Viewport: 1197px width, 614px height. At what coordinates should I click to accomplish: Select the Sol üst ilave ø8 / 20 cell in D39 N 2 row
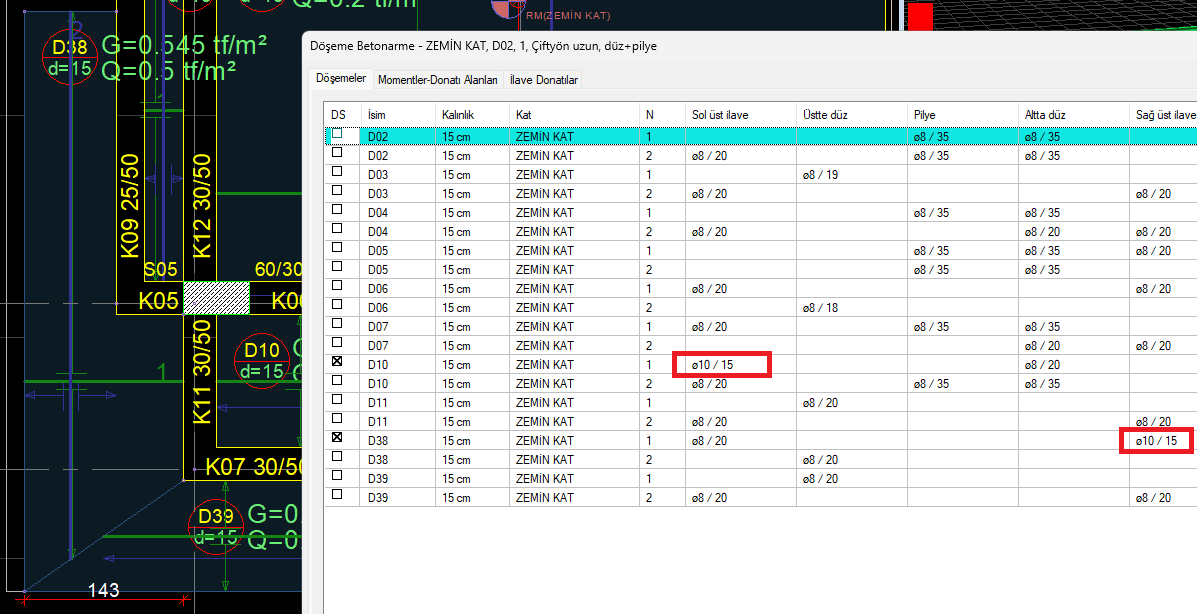point(740,498)
